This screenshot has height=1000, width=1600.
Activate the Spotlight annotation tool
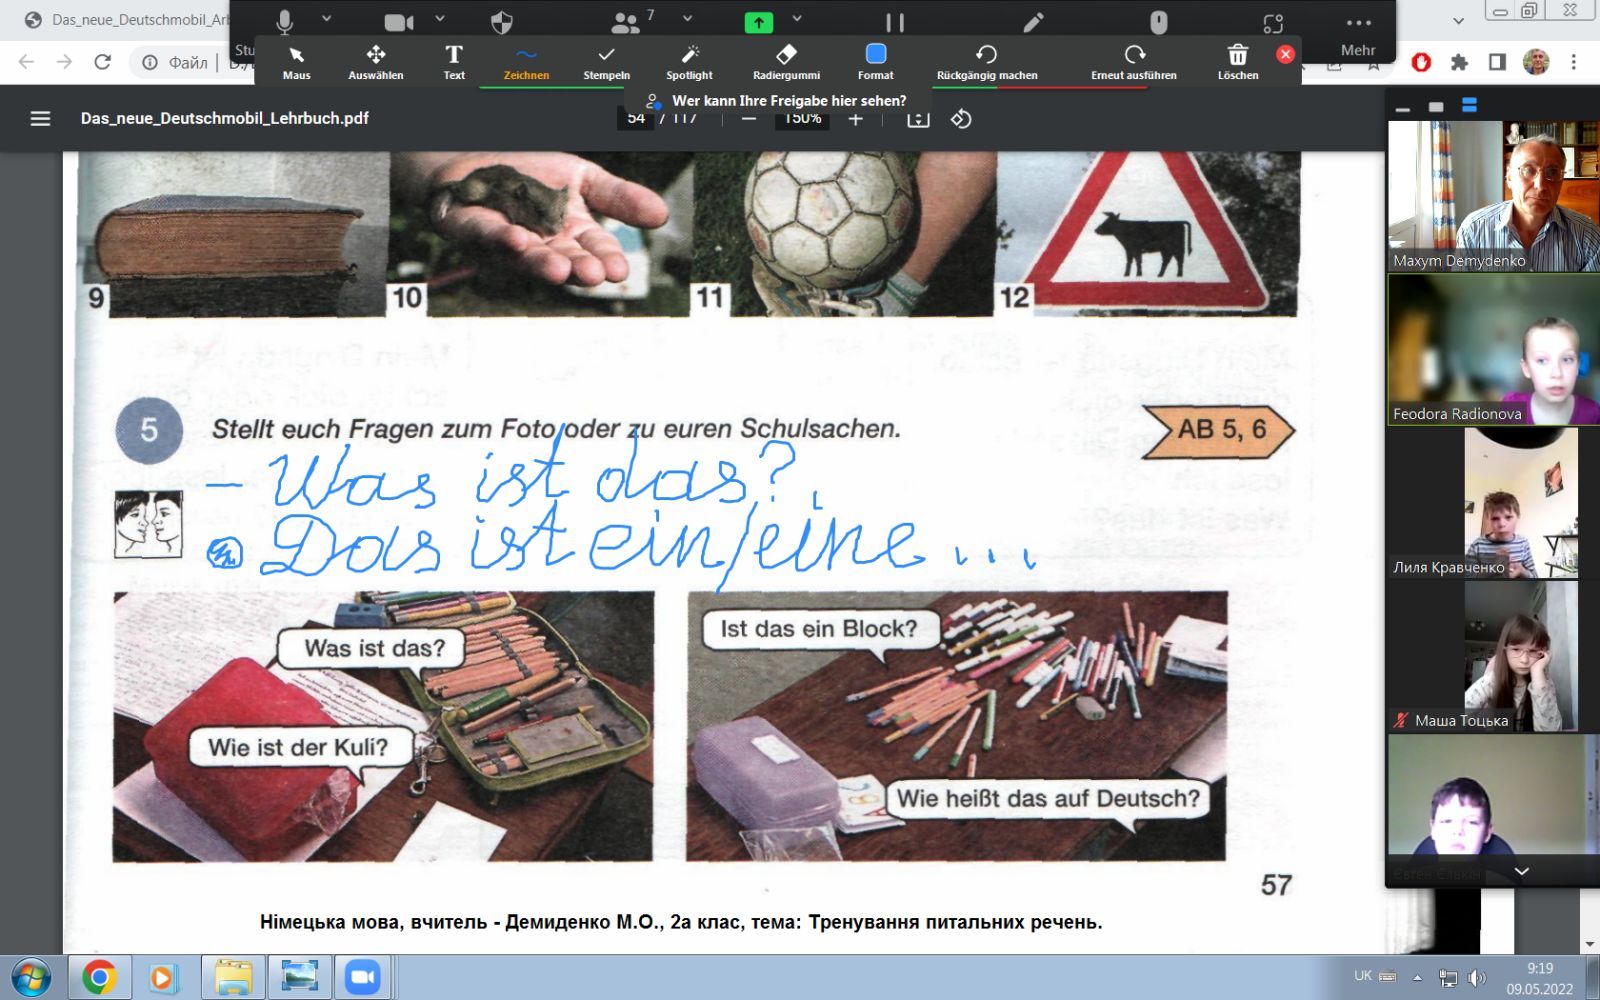(x=689, y=61)
